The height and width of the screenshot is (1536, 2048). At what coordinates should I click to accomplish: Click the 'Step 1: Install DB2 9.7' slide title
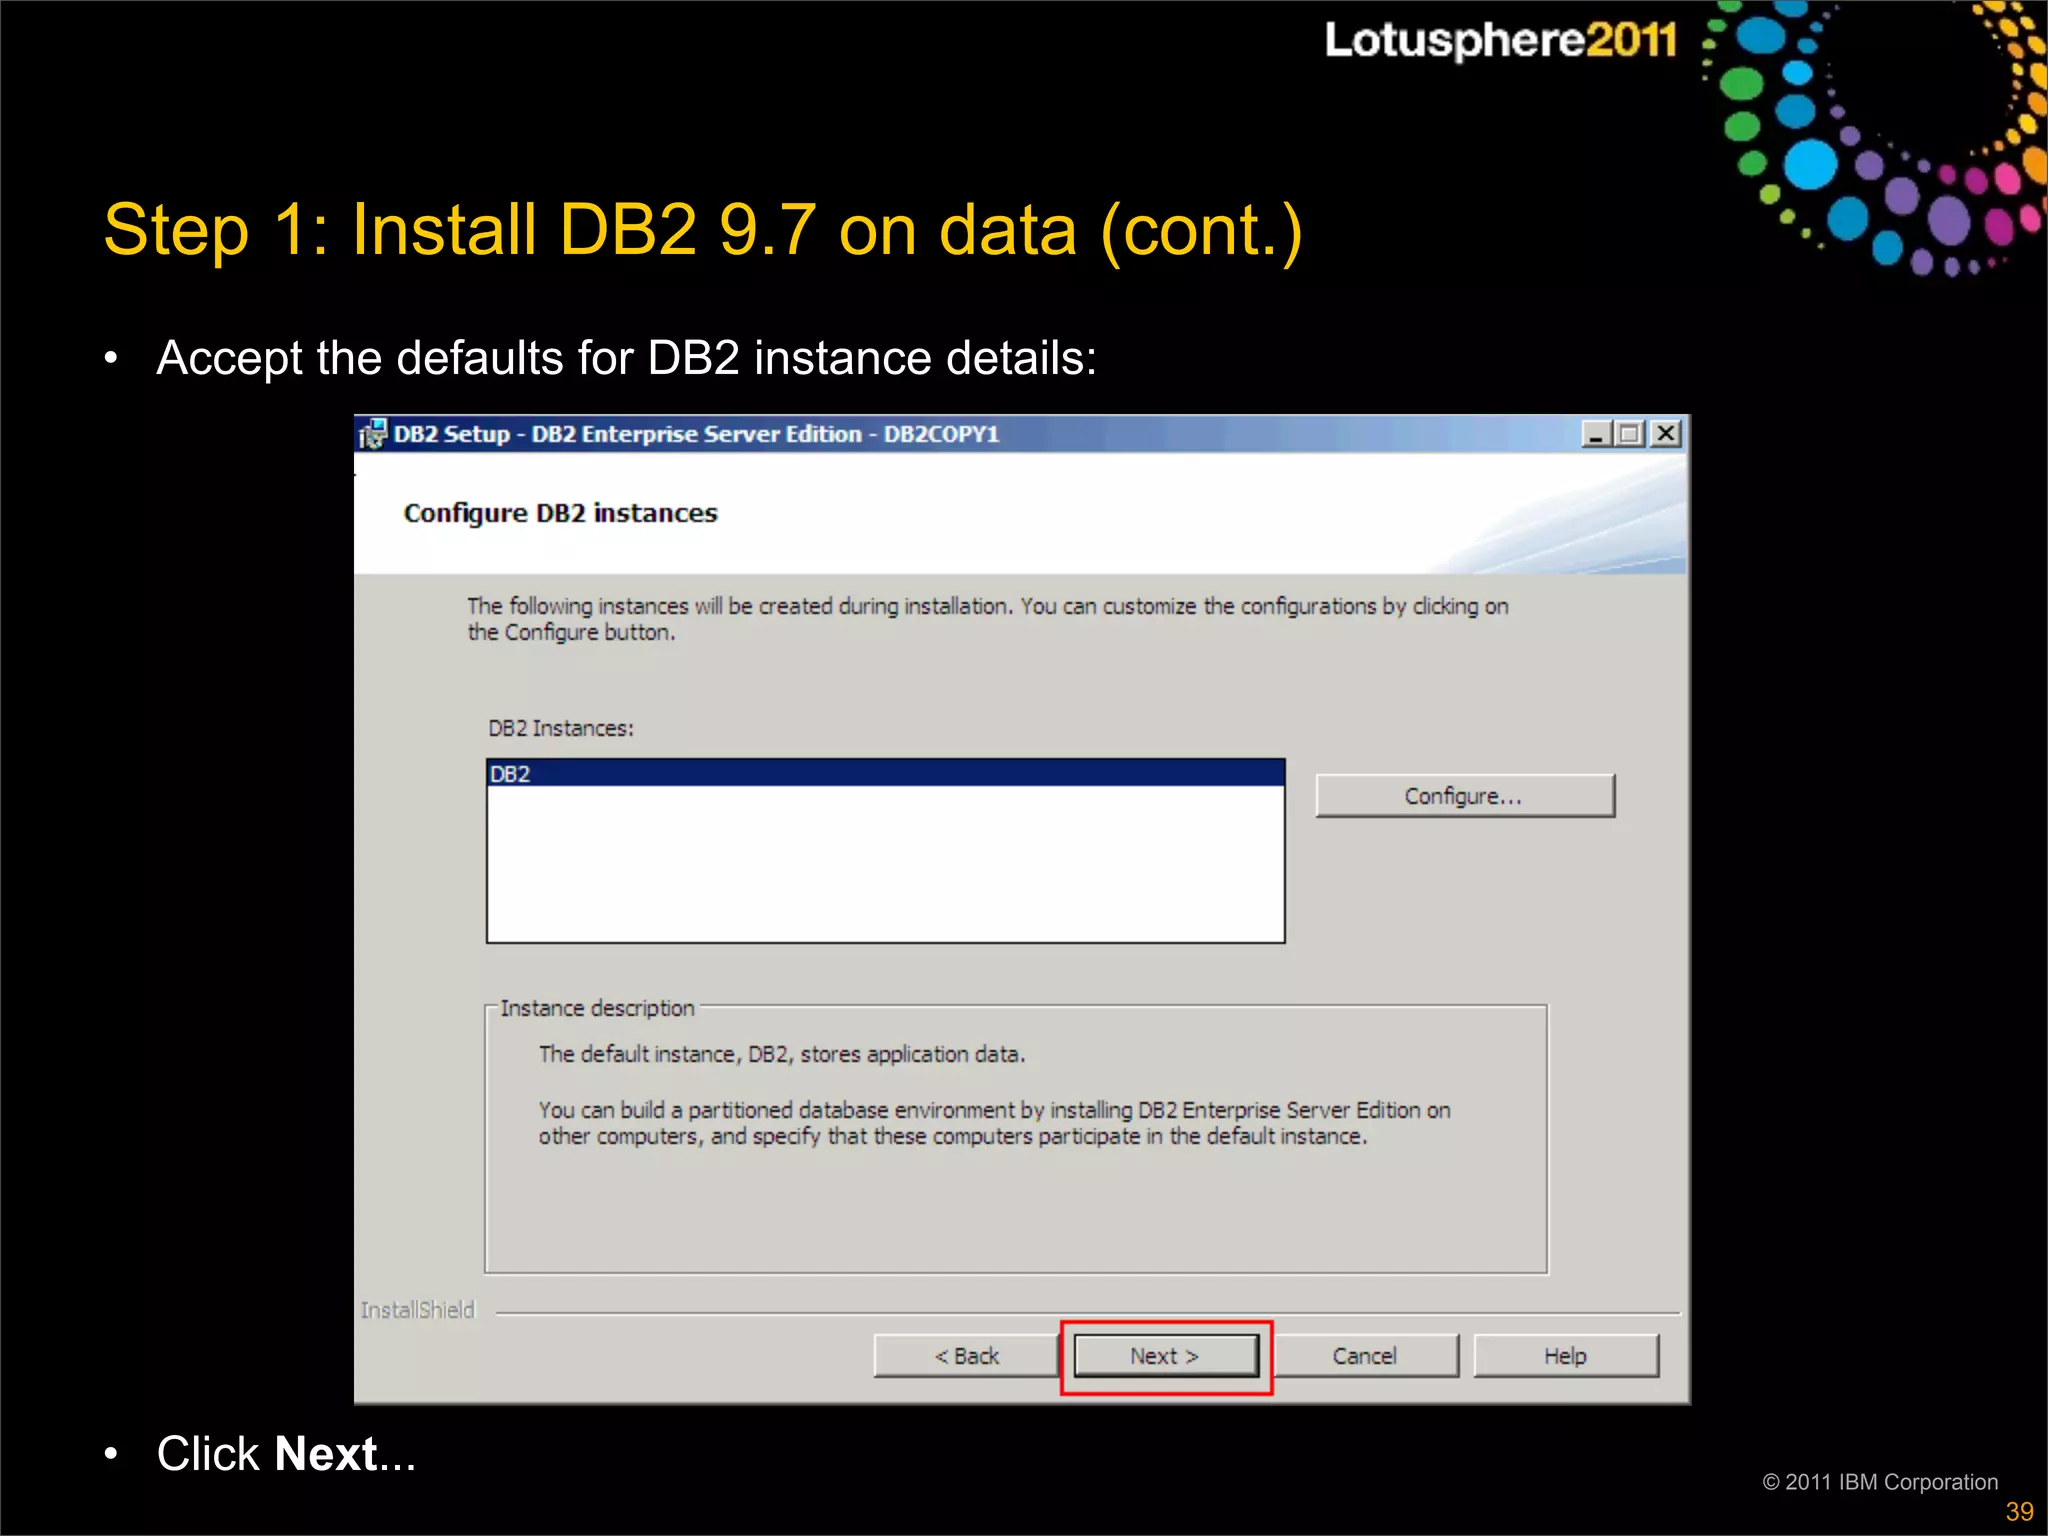click(703, 230)
